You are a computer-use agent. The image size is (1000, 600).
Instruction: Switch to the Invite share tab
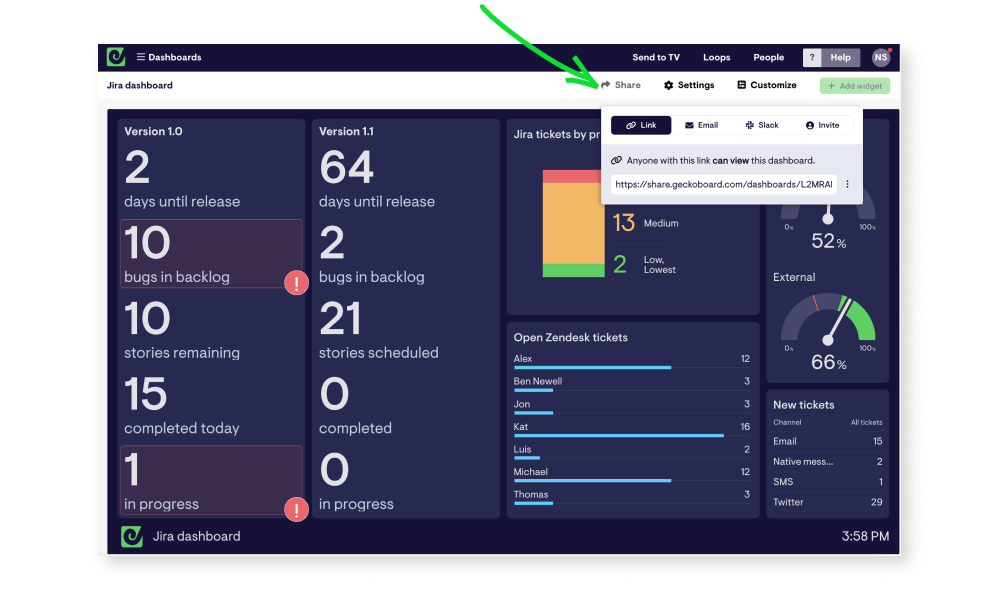(x=823, y=125)
